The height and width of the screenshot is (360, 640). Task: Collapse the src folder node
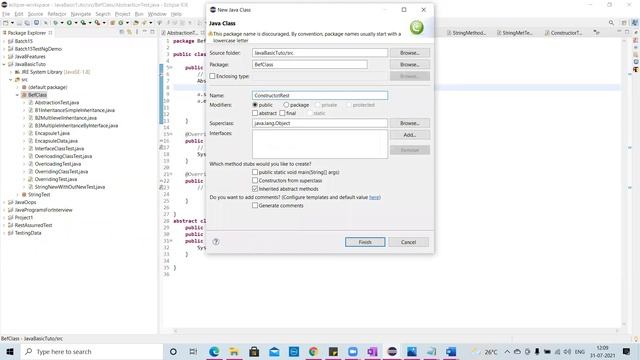pos(11,80)
